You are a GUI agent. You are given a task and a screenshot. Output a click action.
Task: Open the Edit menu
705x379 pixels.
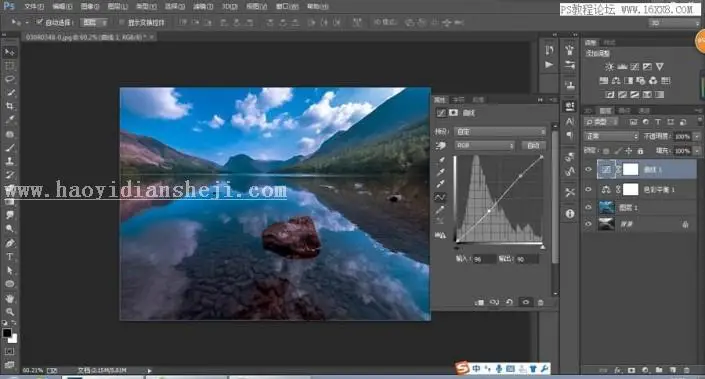(x=62, y=6)
